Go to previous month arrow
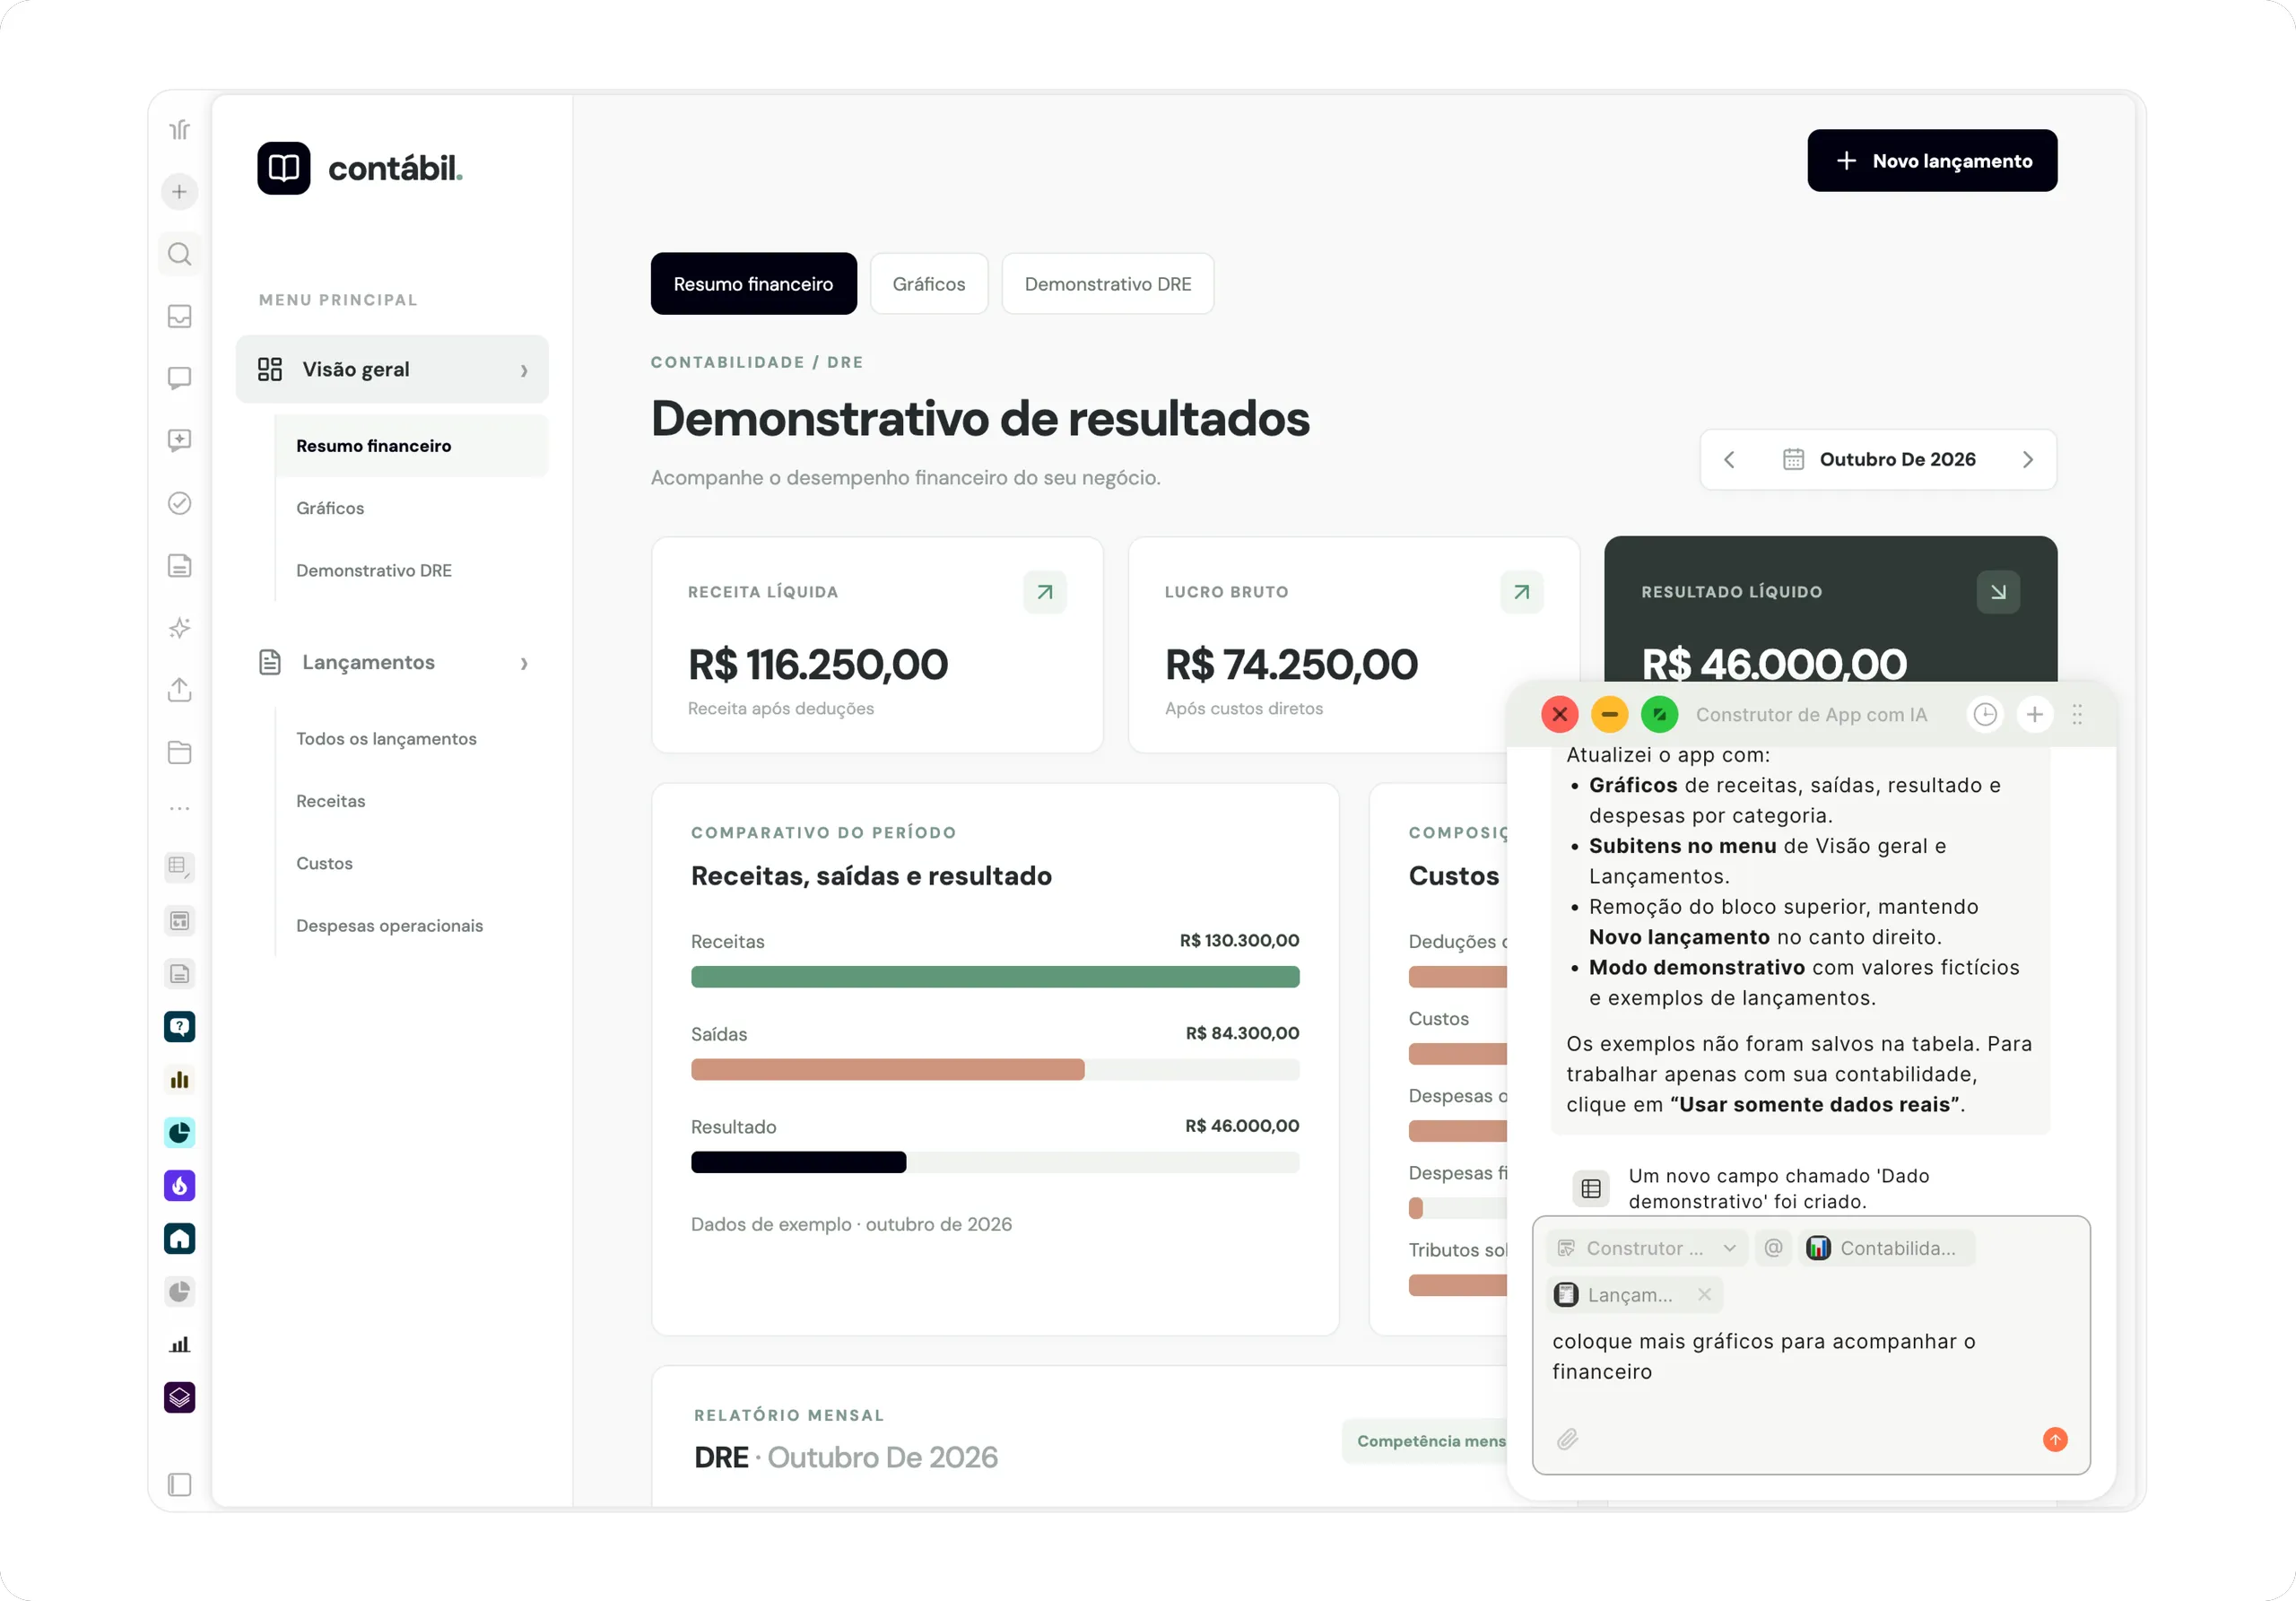Viewport: 2296px width, 1601px height. (x=1729, y=459)
